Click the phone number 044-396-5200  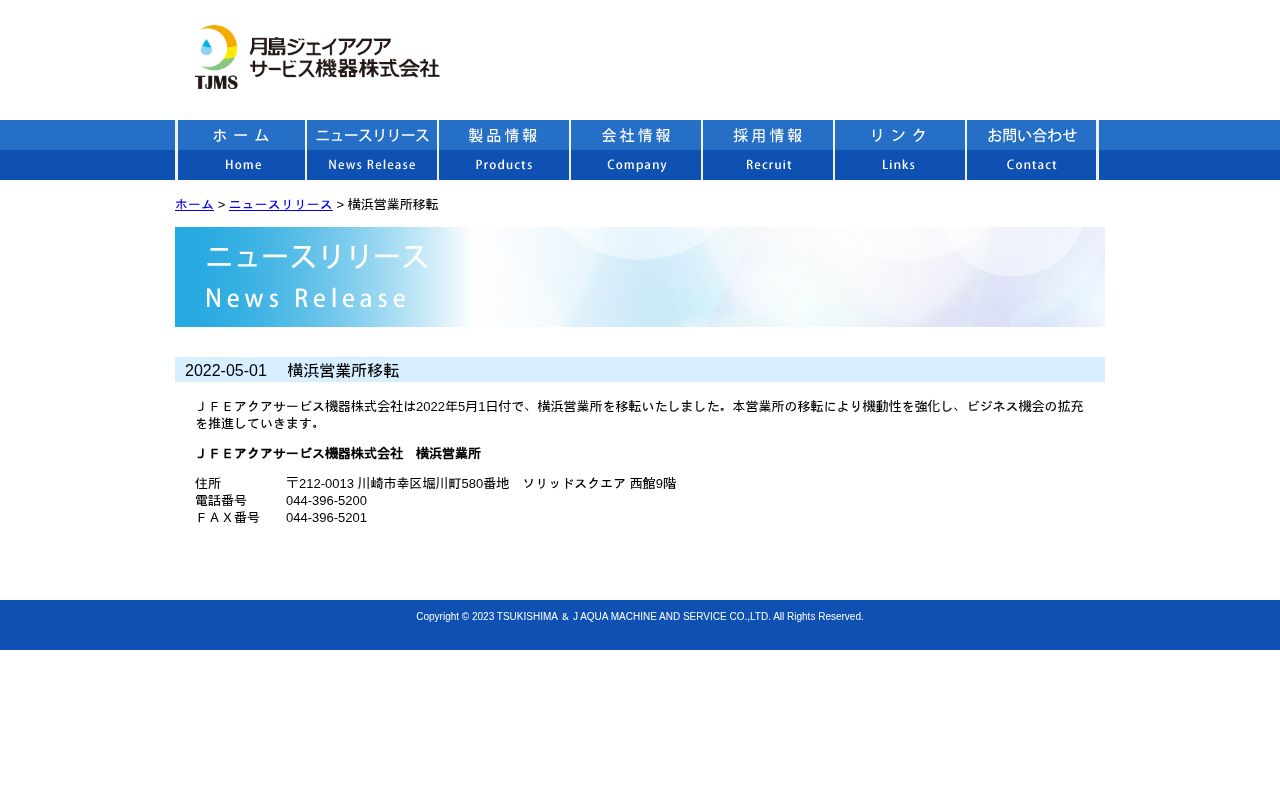pos(326,500)
